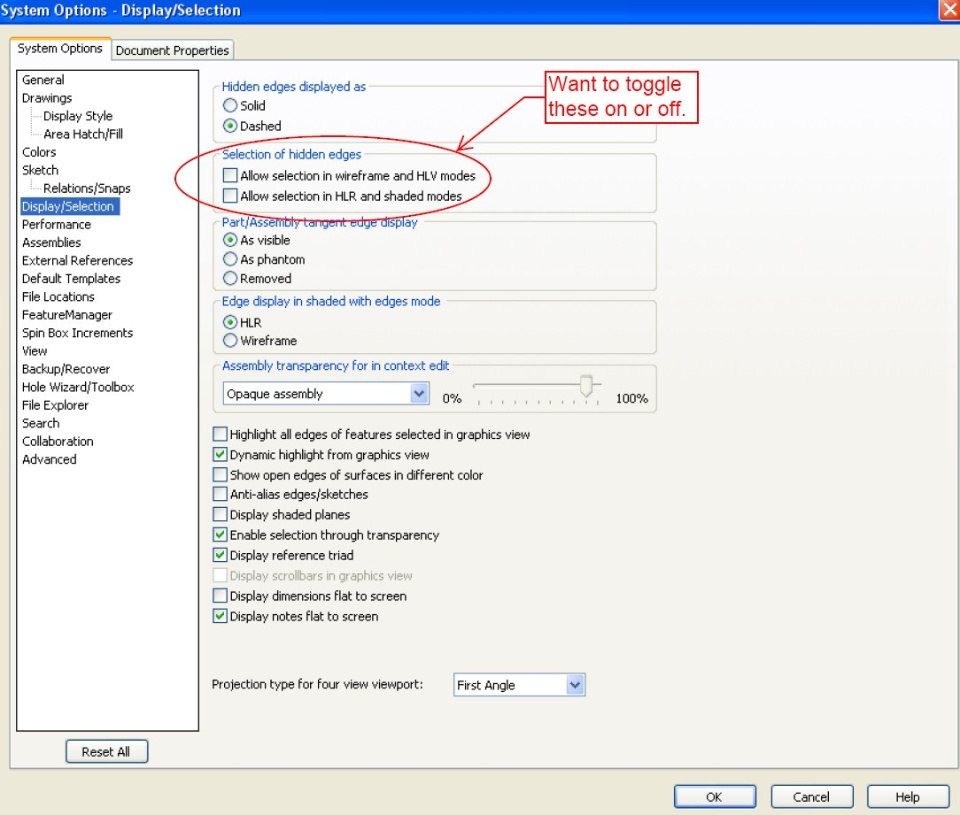
Task: Select Drawings in the options list
Action: [47, 98]
